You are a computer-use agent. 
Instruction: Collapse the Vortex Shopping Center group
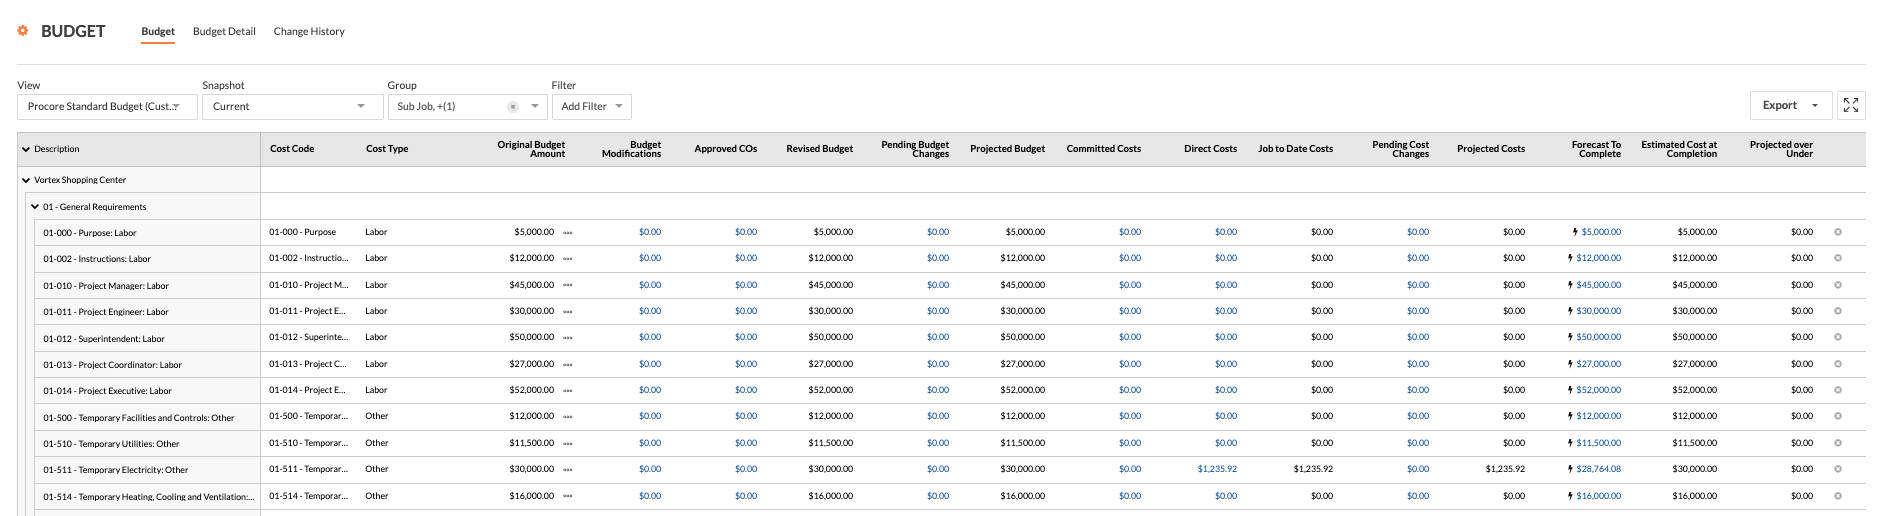(x=26, y=180)
